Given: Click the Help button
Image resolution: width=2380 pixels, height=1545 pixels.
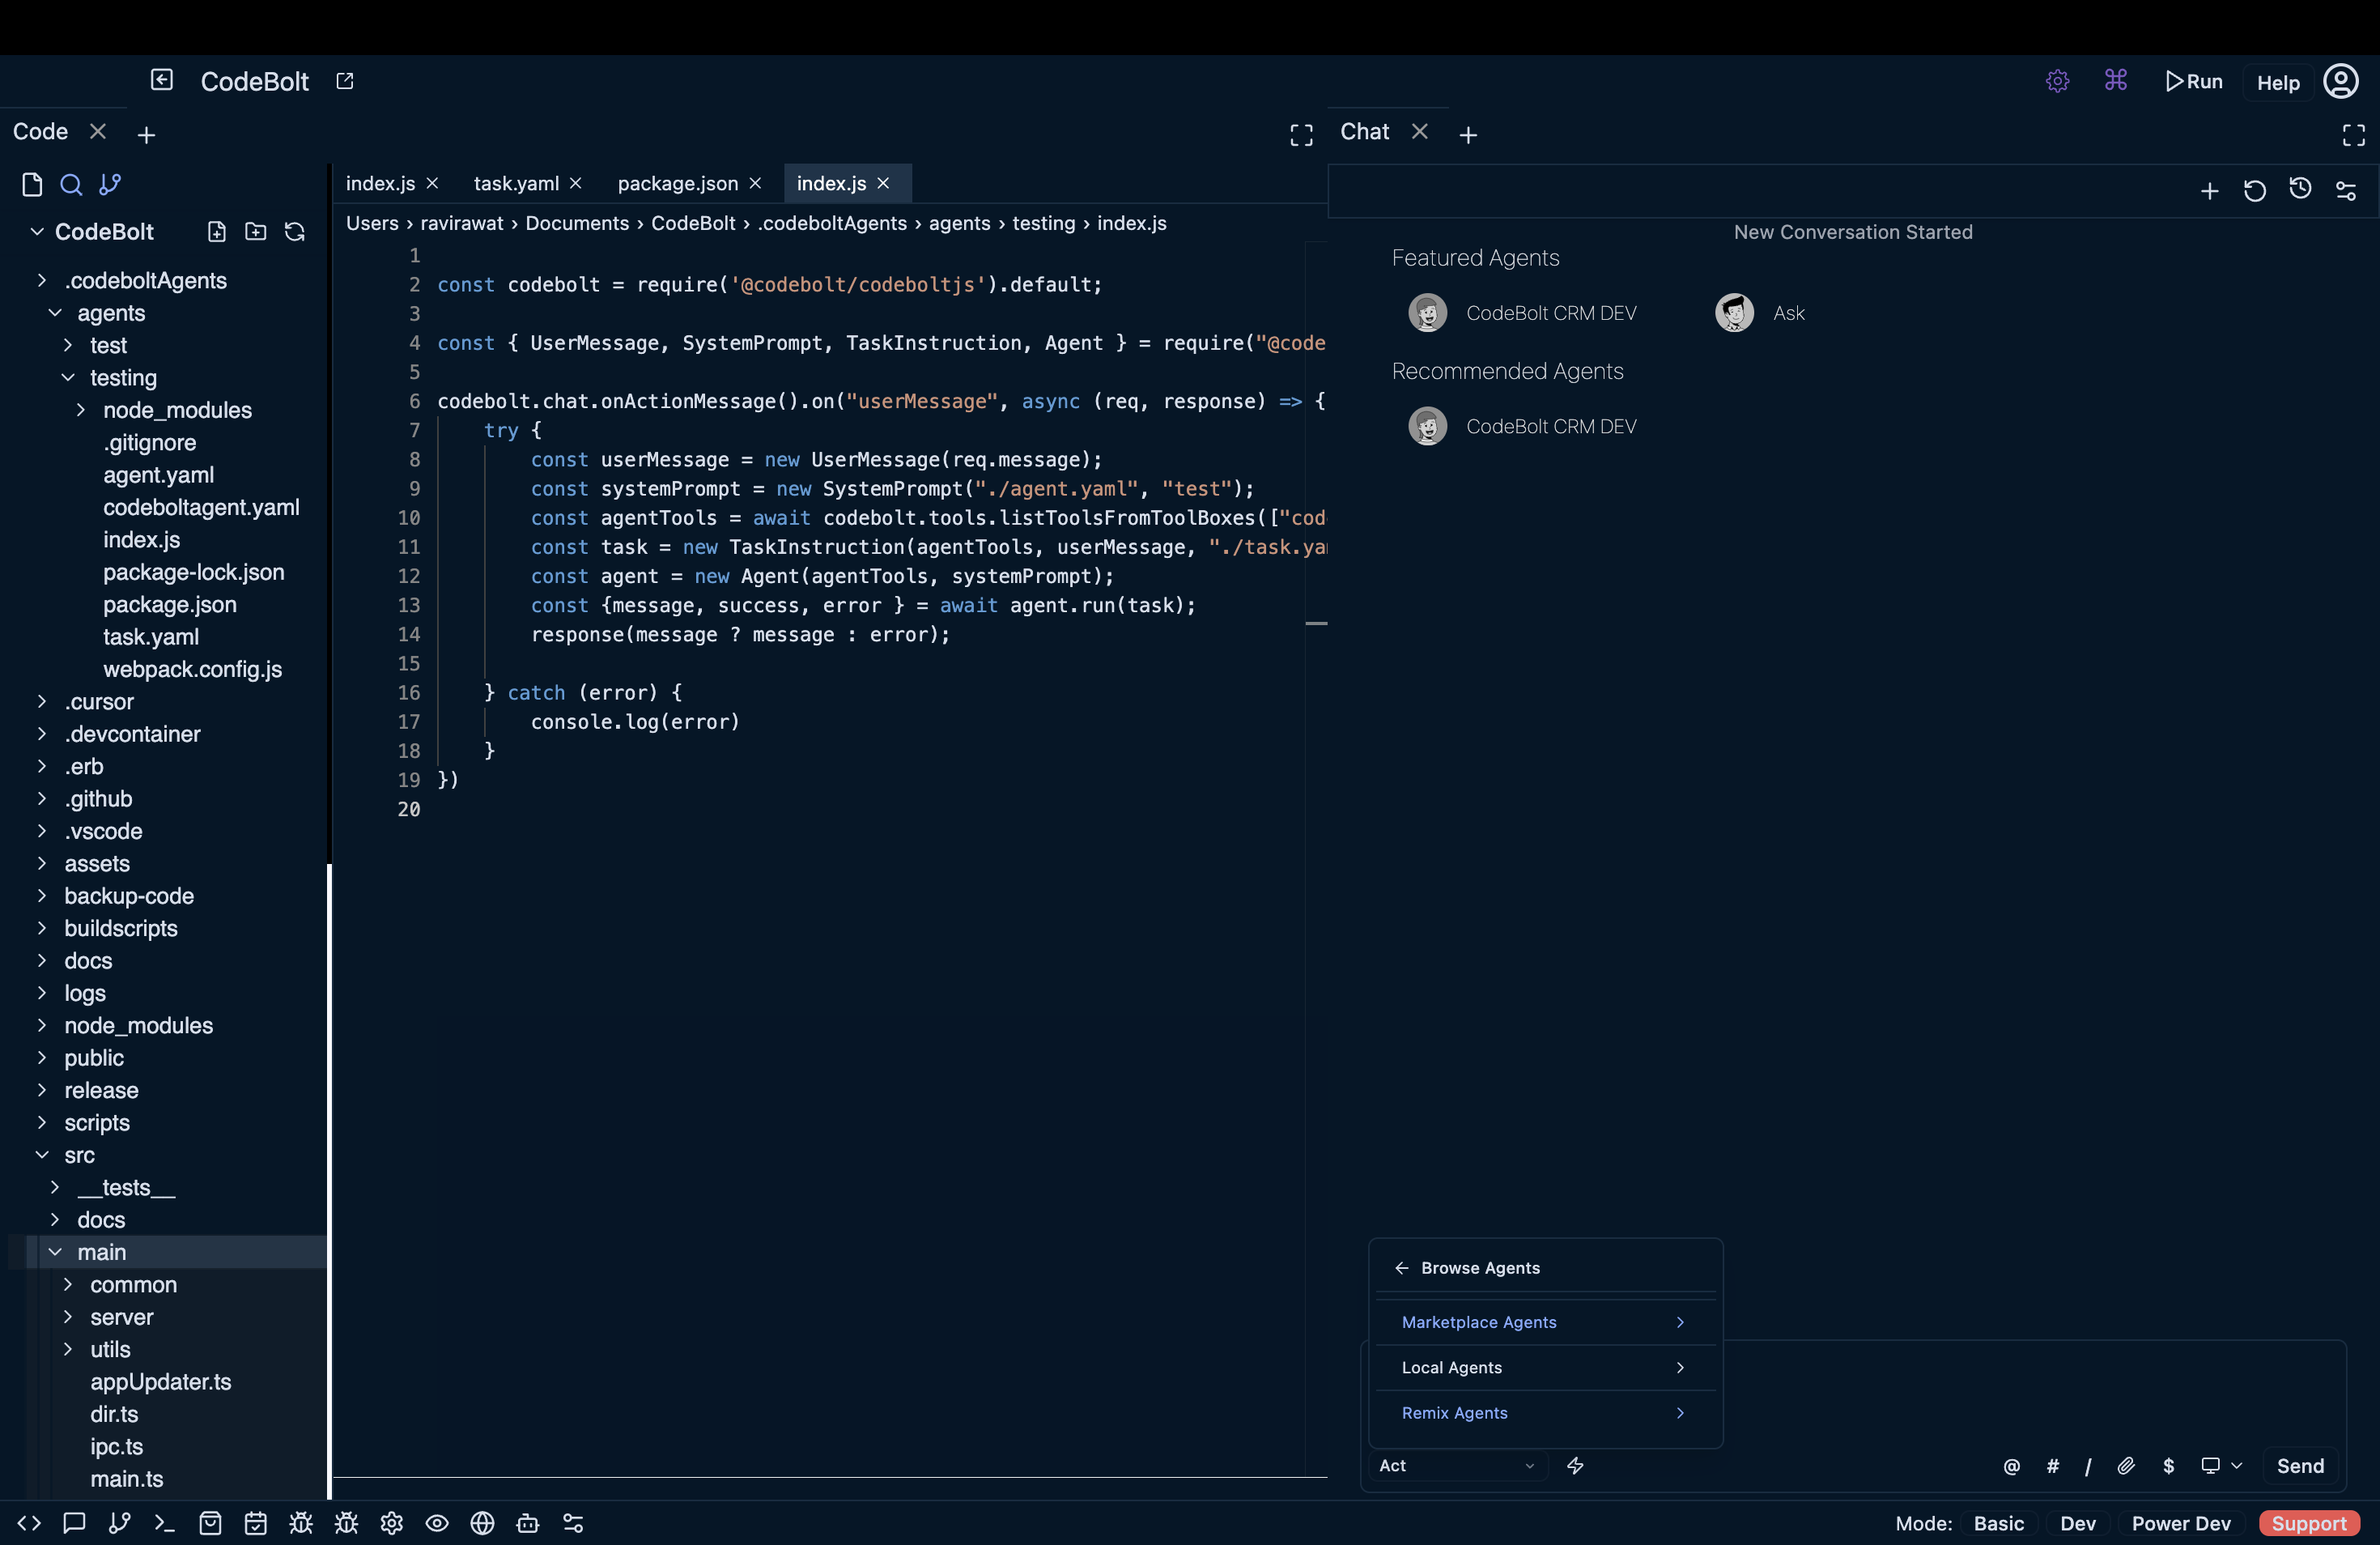Looking at the screenshot, I should pos(2278,82).
